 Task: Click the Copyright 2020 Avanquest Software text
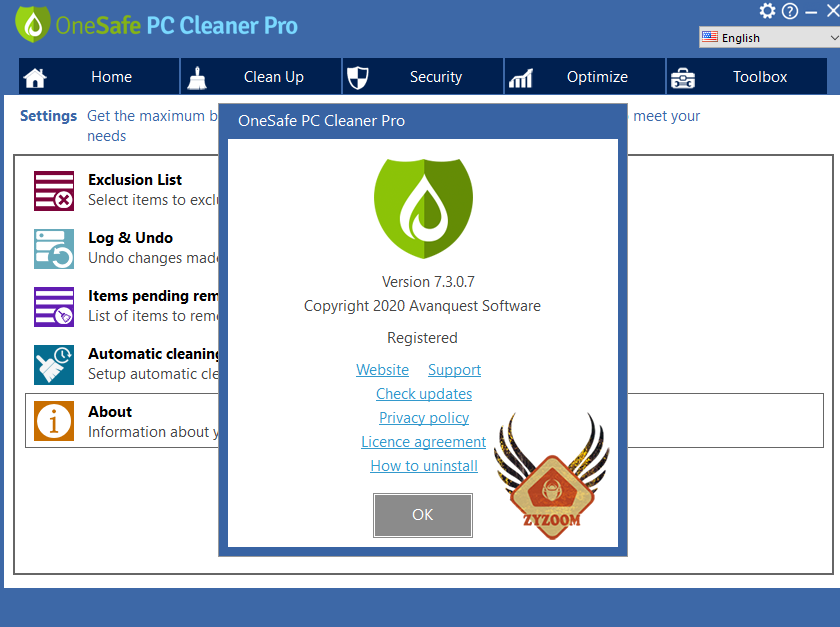pos(422,306)
